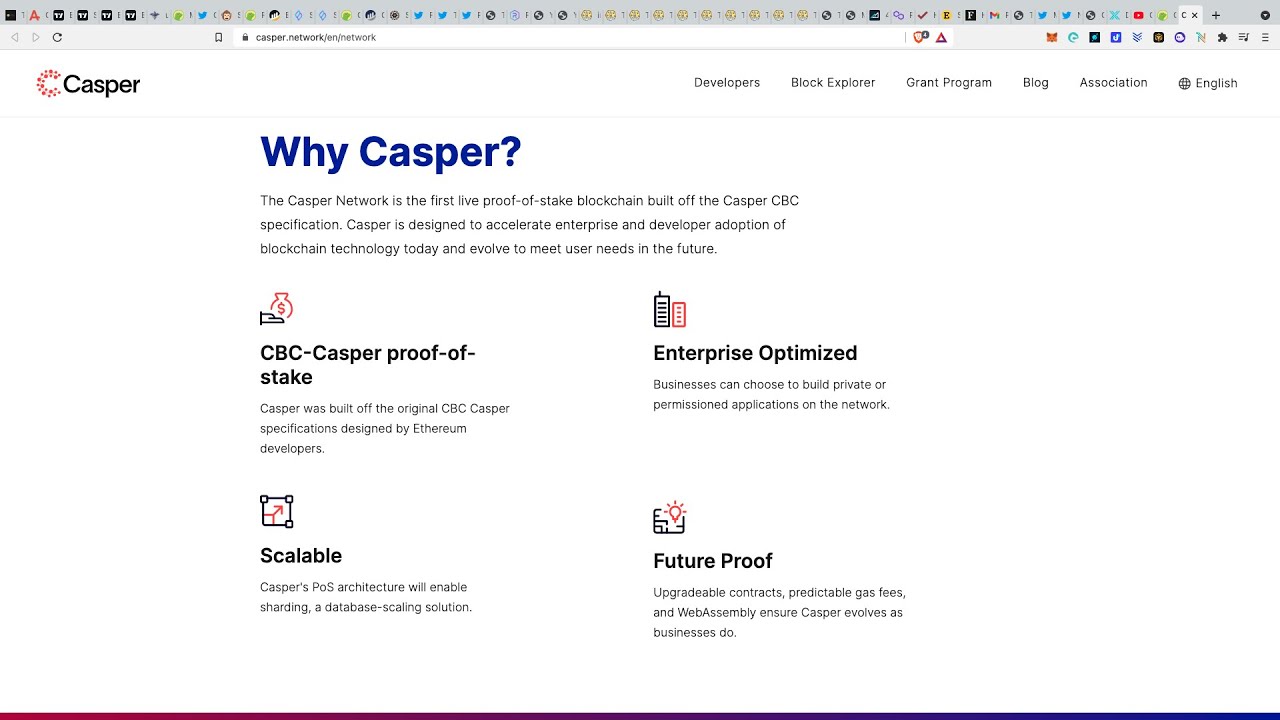Switch to the first dark terminal-style tab

pos(10,15)
